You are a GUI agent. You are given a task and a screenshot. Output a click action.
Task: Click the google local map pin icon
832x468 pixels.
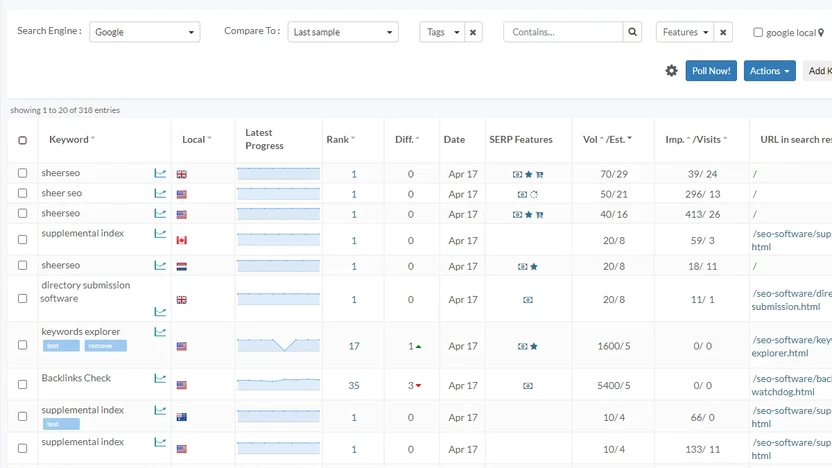click(821, 32)
